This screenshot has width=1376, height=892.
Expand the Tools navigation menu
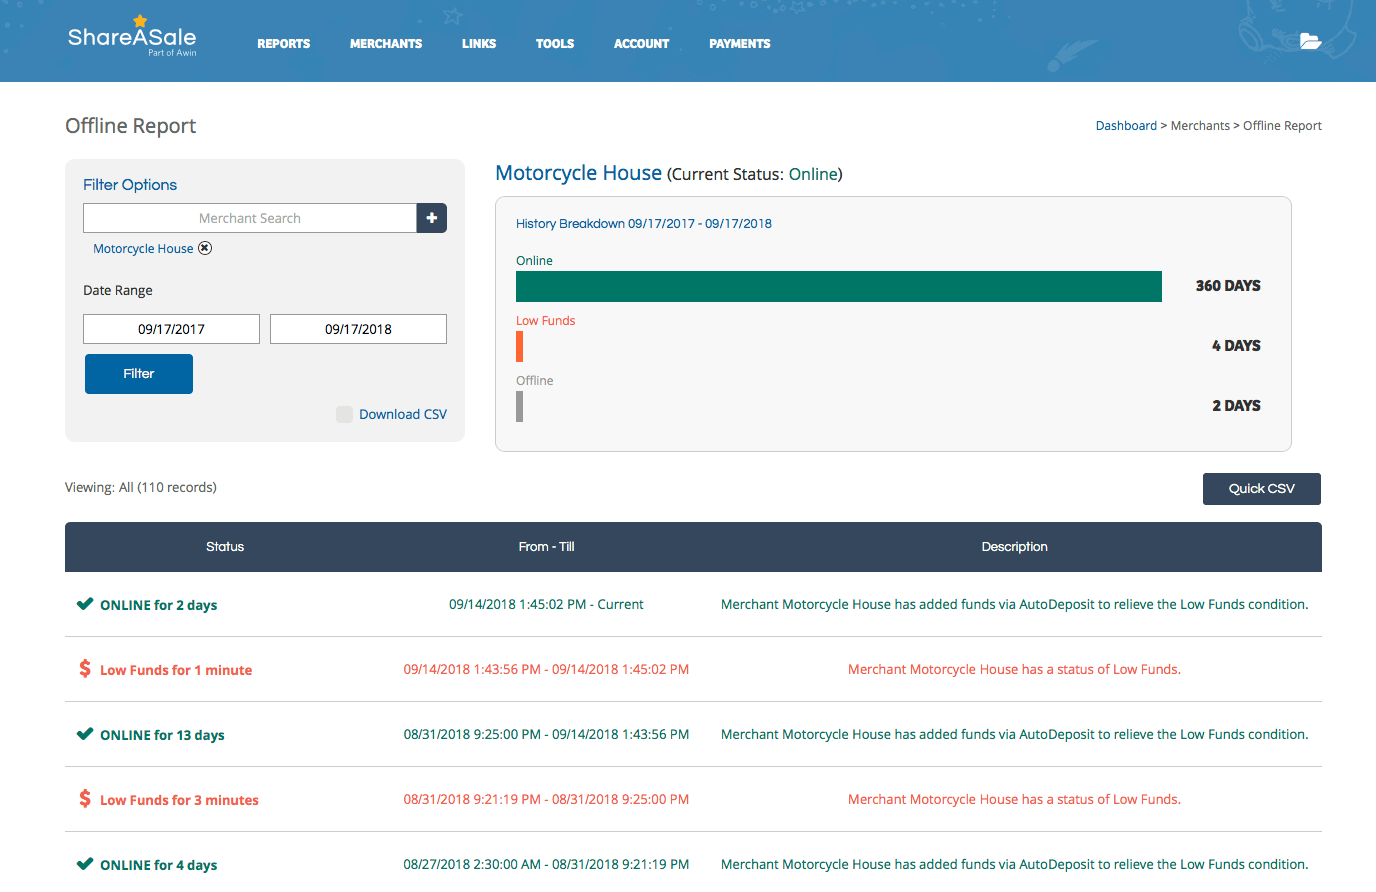click(555, 44)
